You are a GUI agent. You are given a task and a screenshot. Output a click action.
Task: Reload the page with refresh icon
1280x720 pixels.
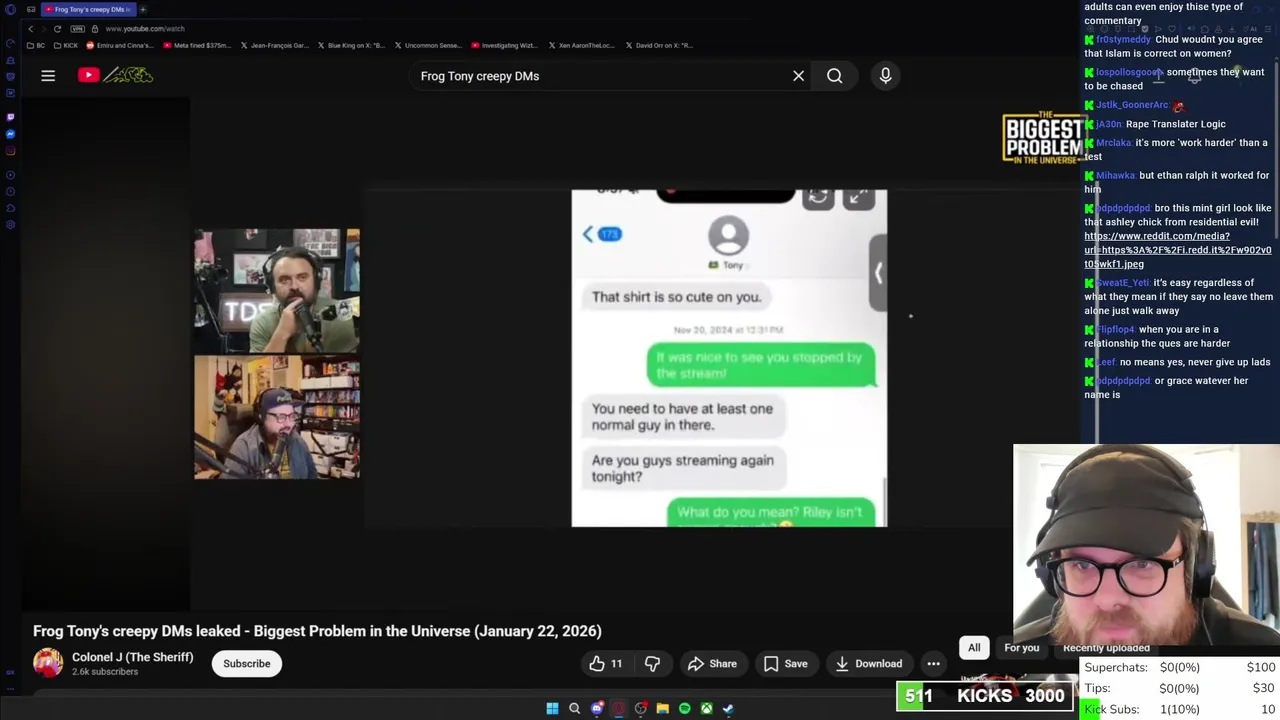point(57,28)
